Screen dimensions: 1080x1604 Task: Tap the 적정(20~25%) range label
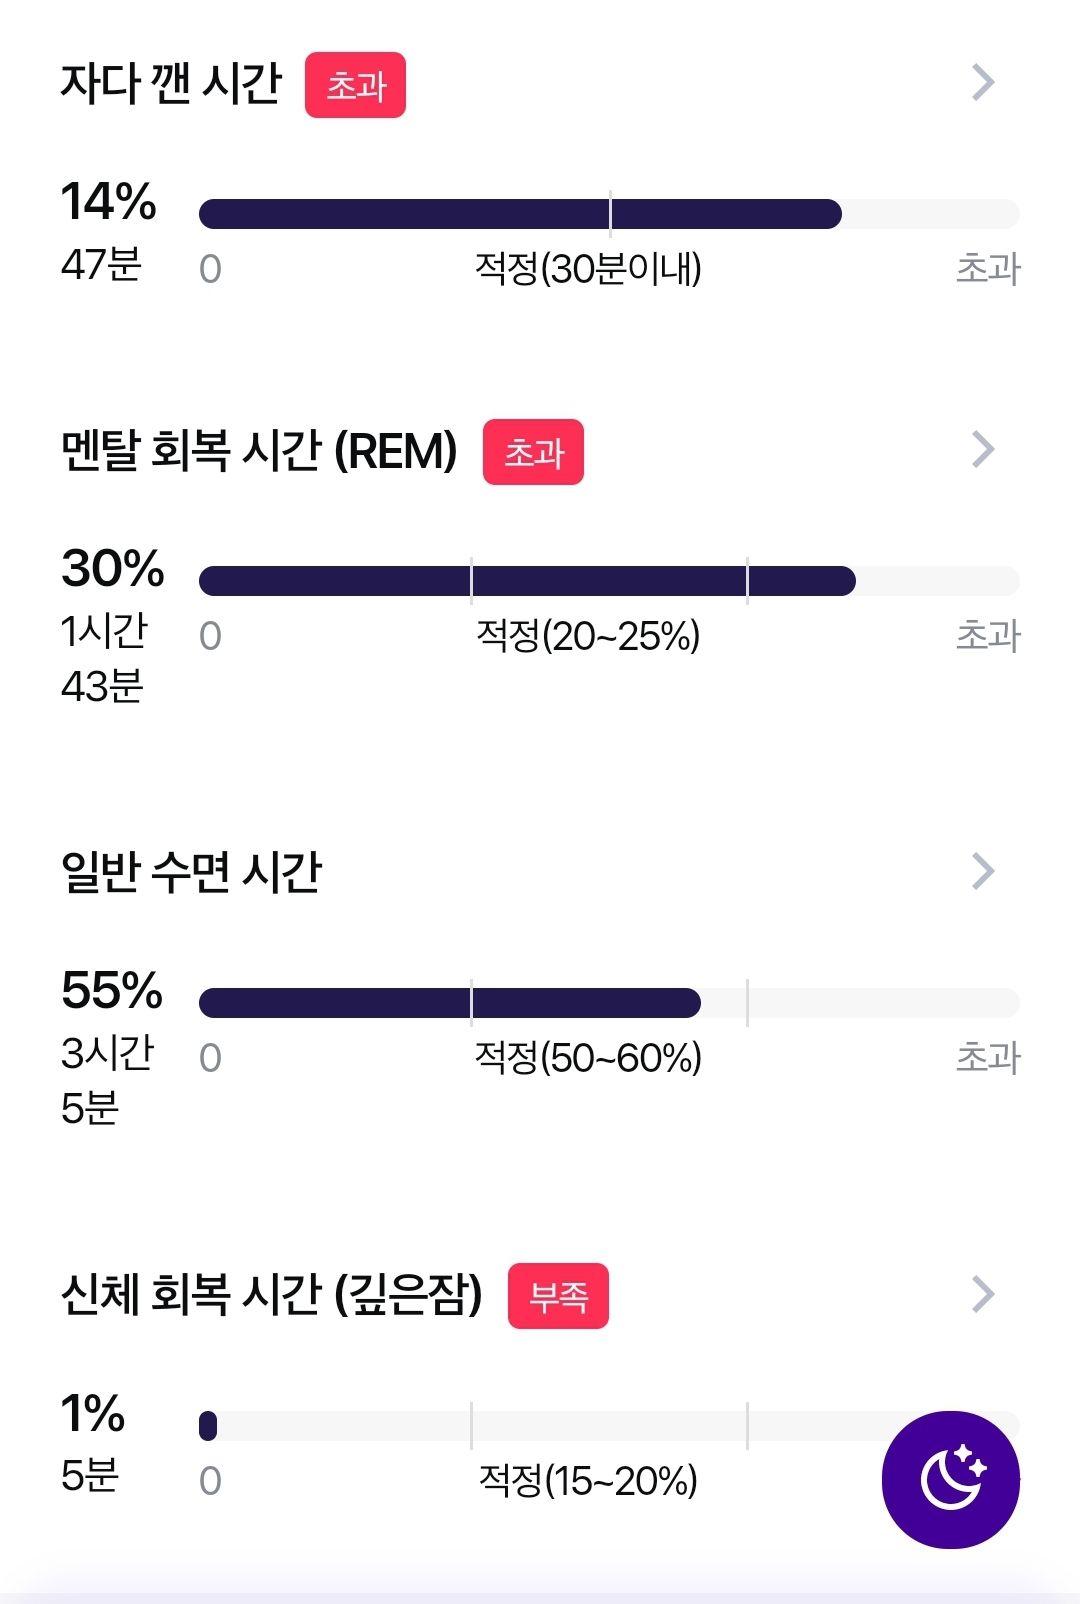coord(588,635)
